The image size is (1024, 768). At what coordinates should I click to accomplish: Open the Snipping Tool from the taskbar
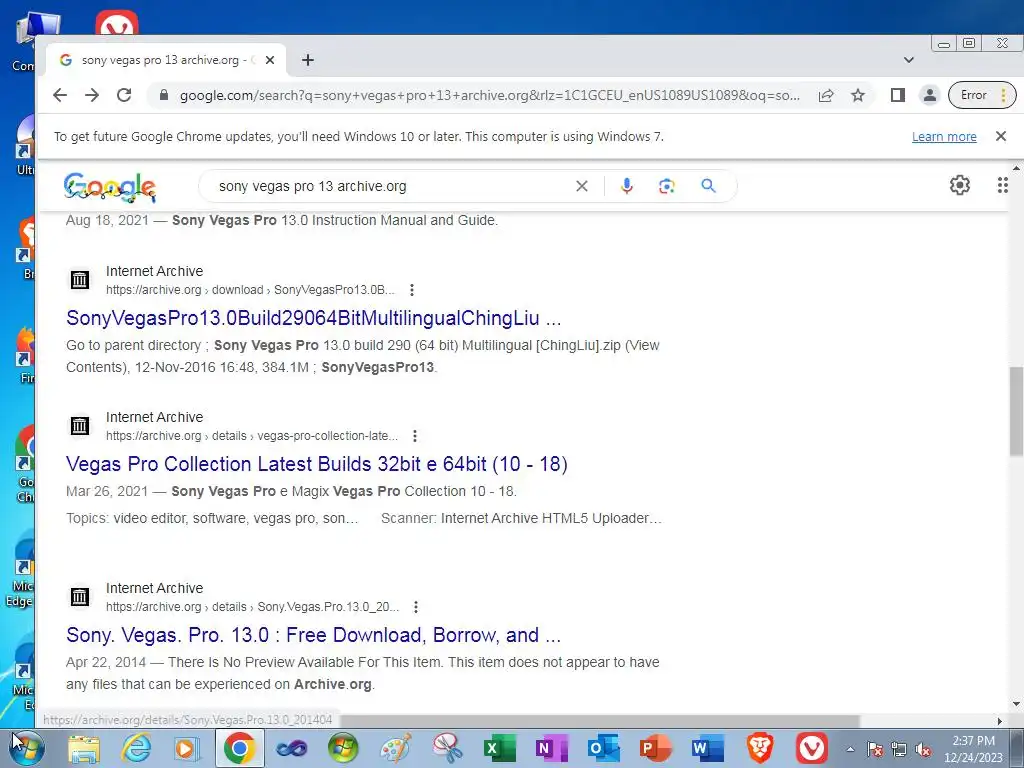pyautogui.click(x=447, y=749)
